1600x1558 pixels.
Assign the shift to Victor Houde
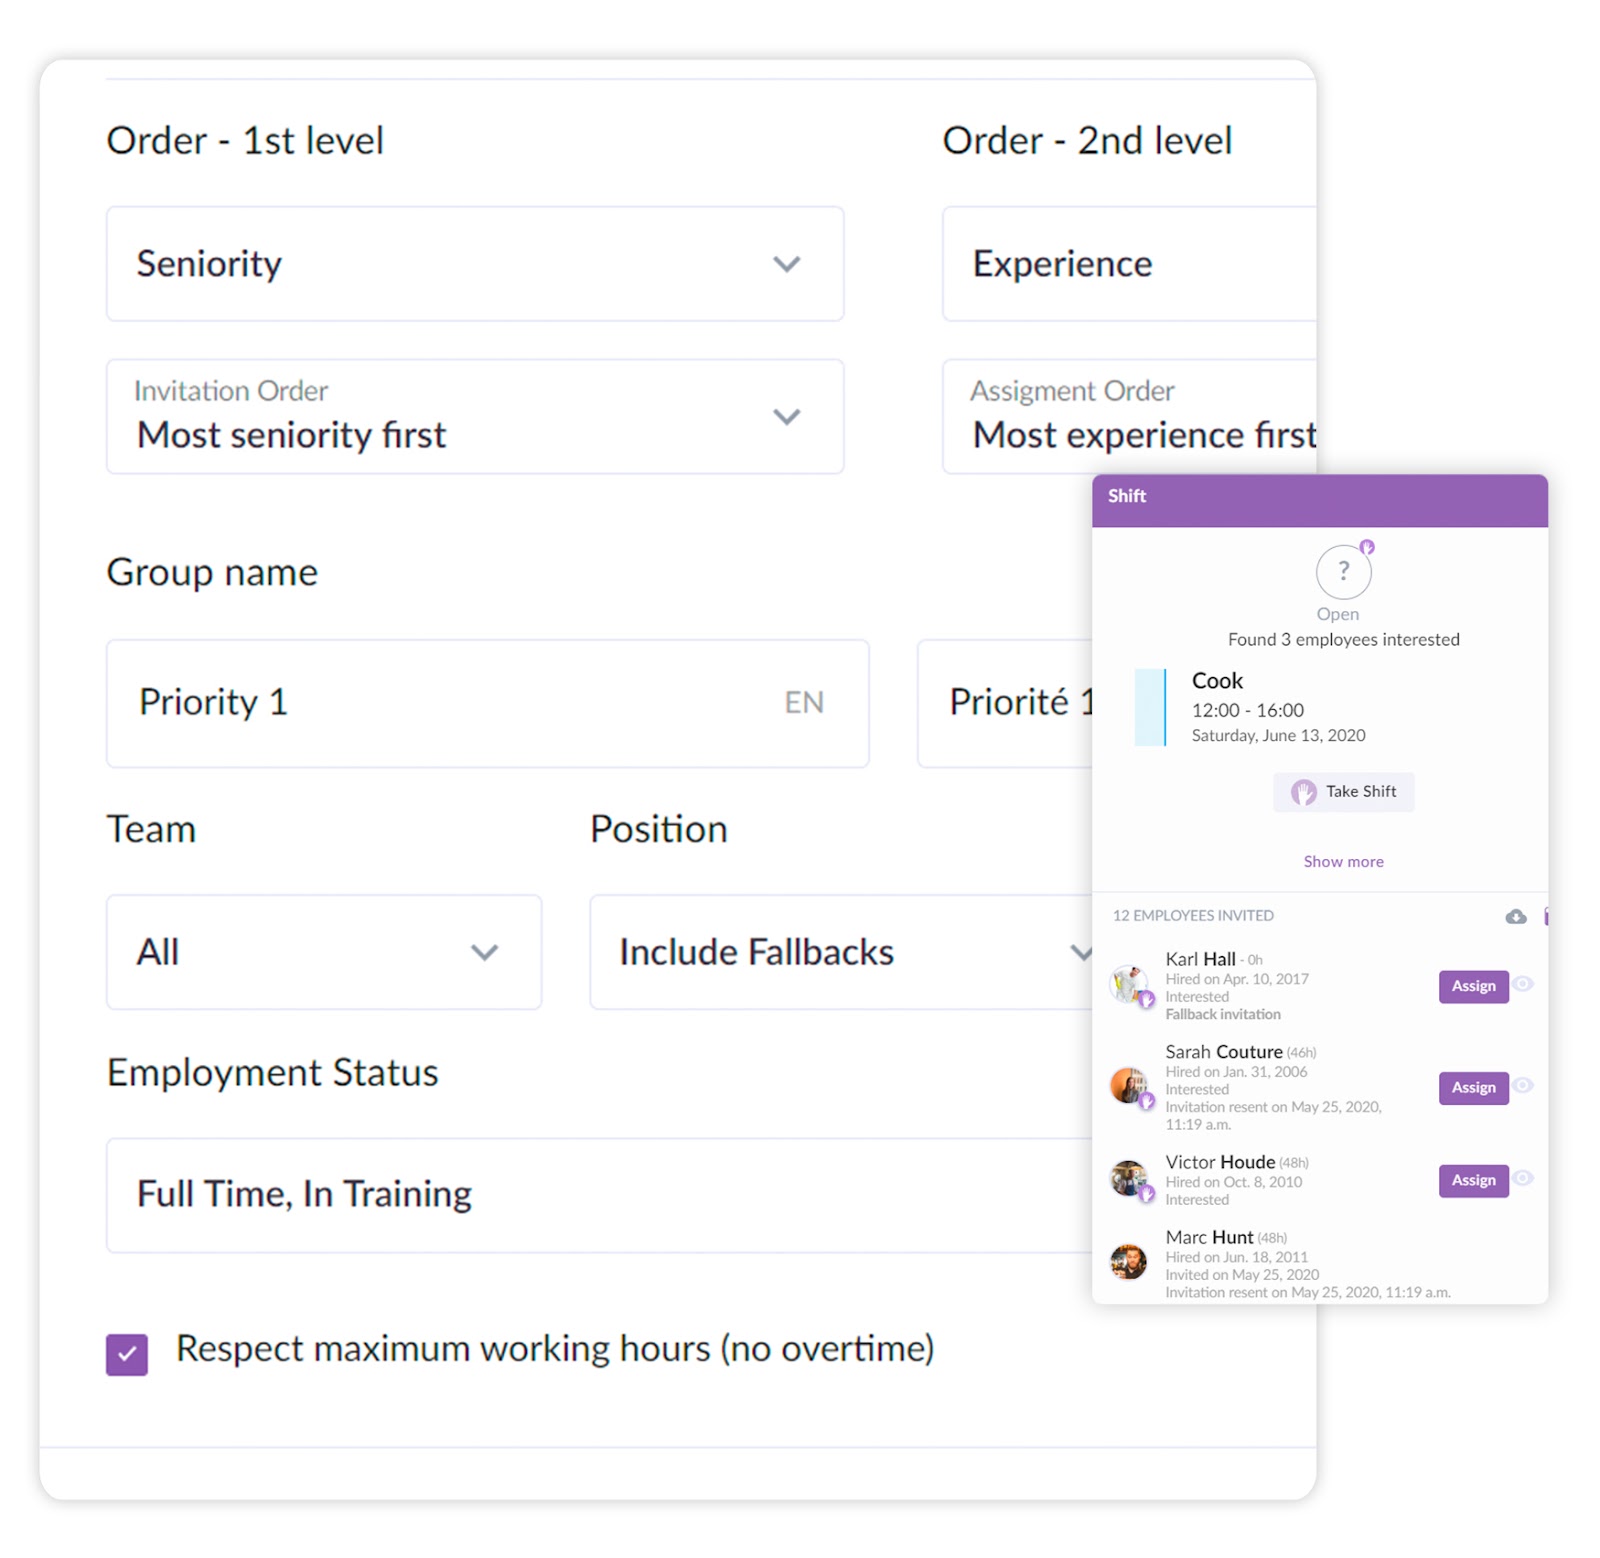(x=1472, y=1180)
